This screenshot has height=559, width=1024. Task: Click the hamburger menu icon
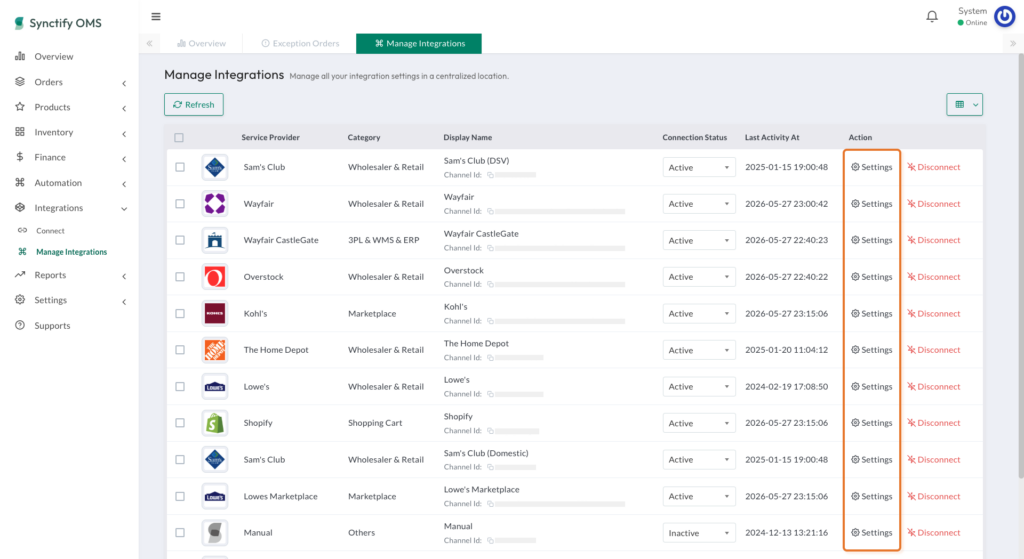coord(155,16)
